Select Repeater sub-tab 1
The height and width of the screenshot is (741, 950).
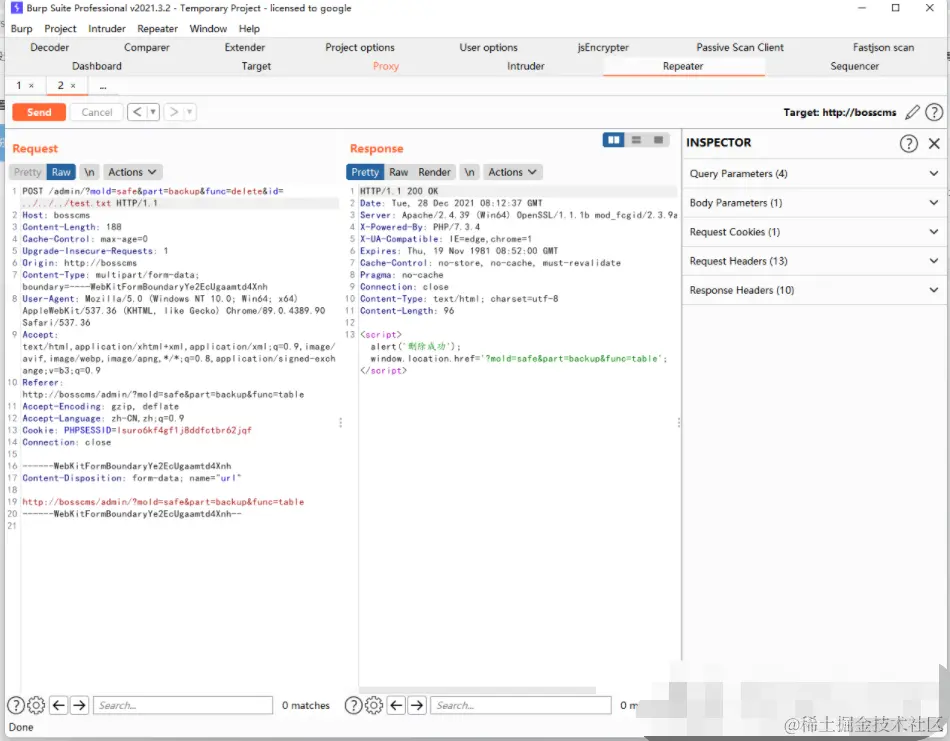19,86
